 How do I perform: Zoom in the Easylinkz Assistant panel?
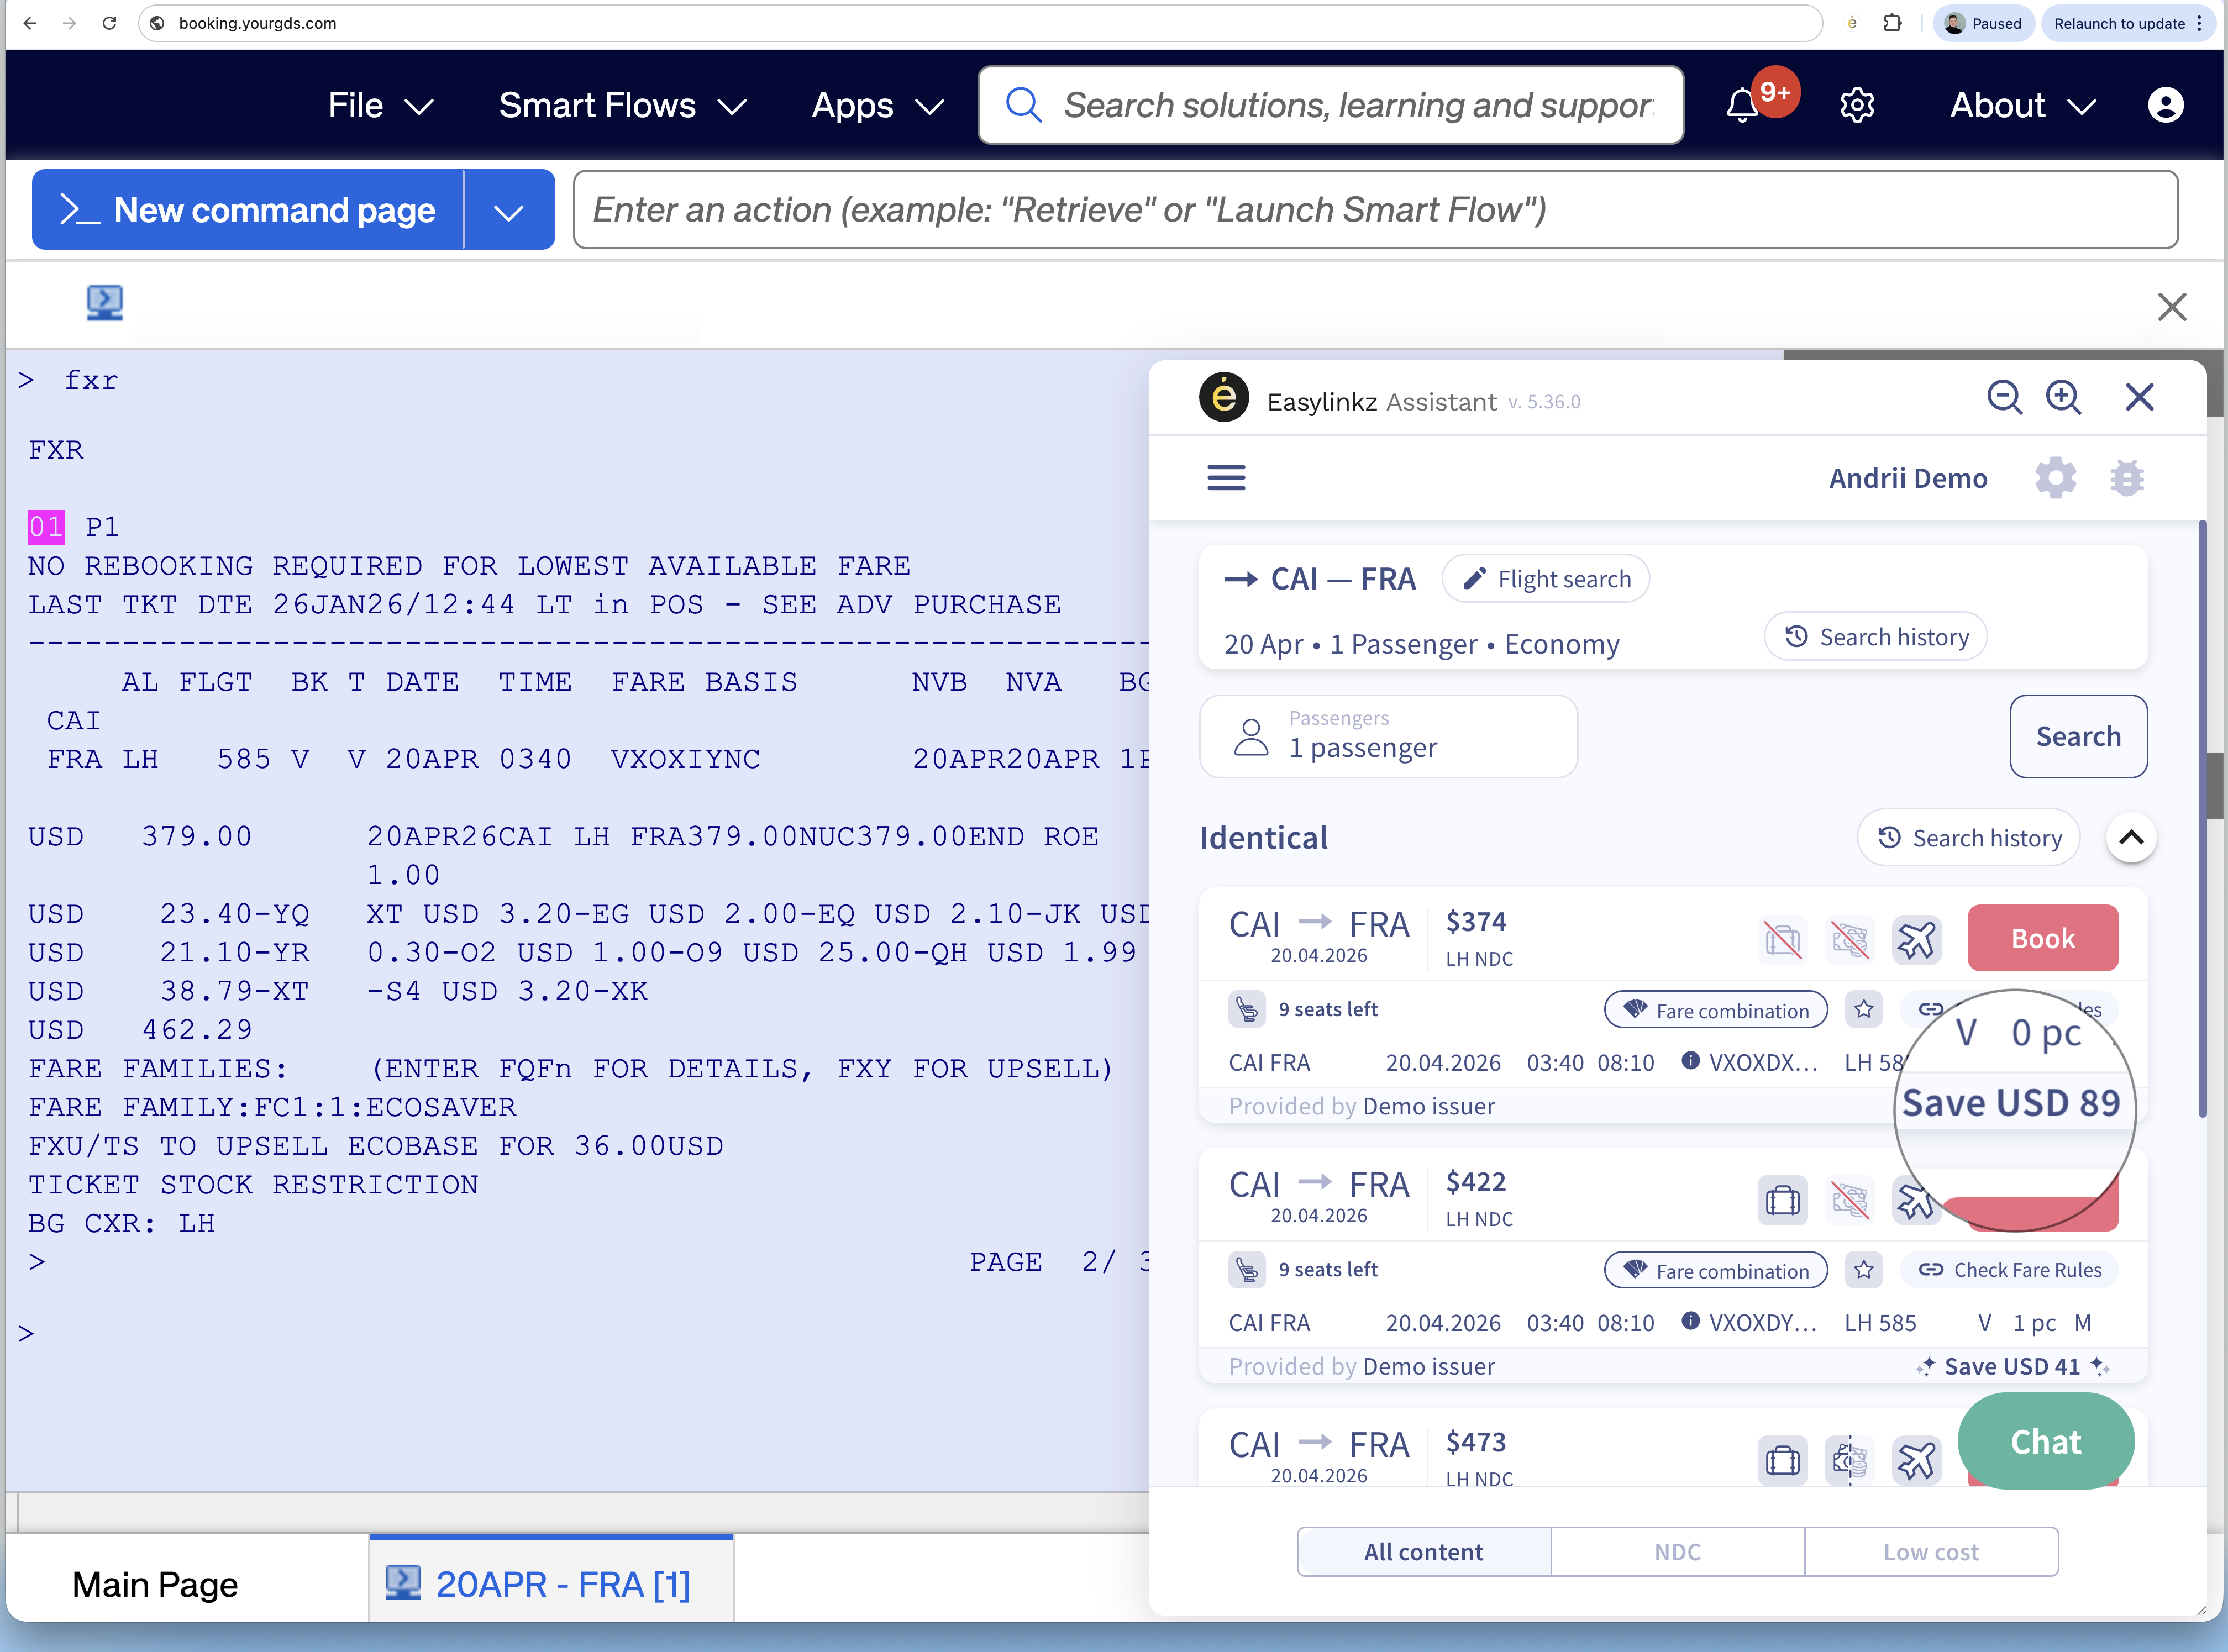coord(2064,398)
